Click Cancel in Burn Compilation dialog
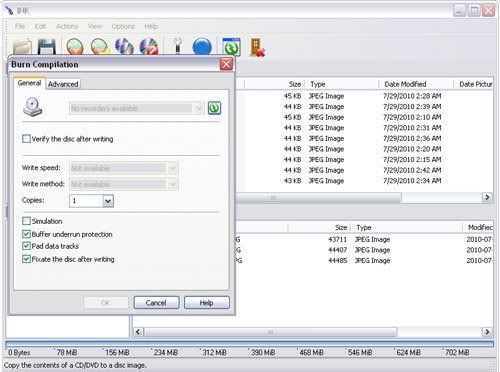500x372 pixels. (x=156, y=303)
